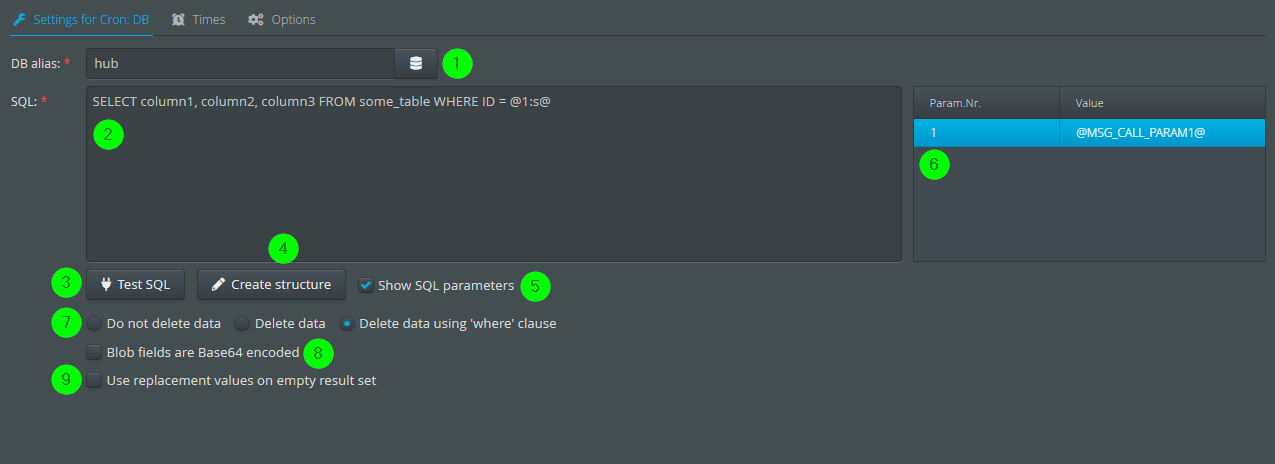Image resolution: width=1275 pixels, height=464 pixels.
Task: Select the @MSG_CALL_PARAM1@ parameter row
Action: tap(1089, 132)
